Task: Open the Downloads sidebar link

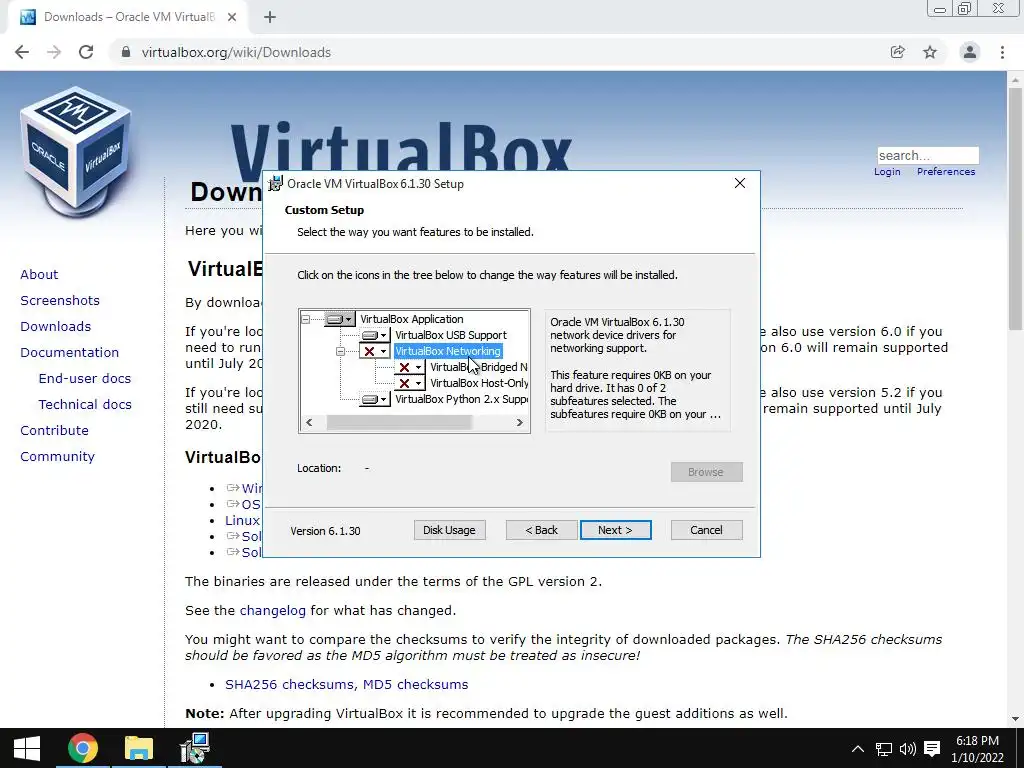Action: tap(56, 327)
